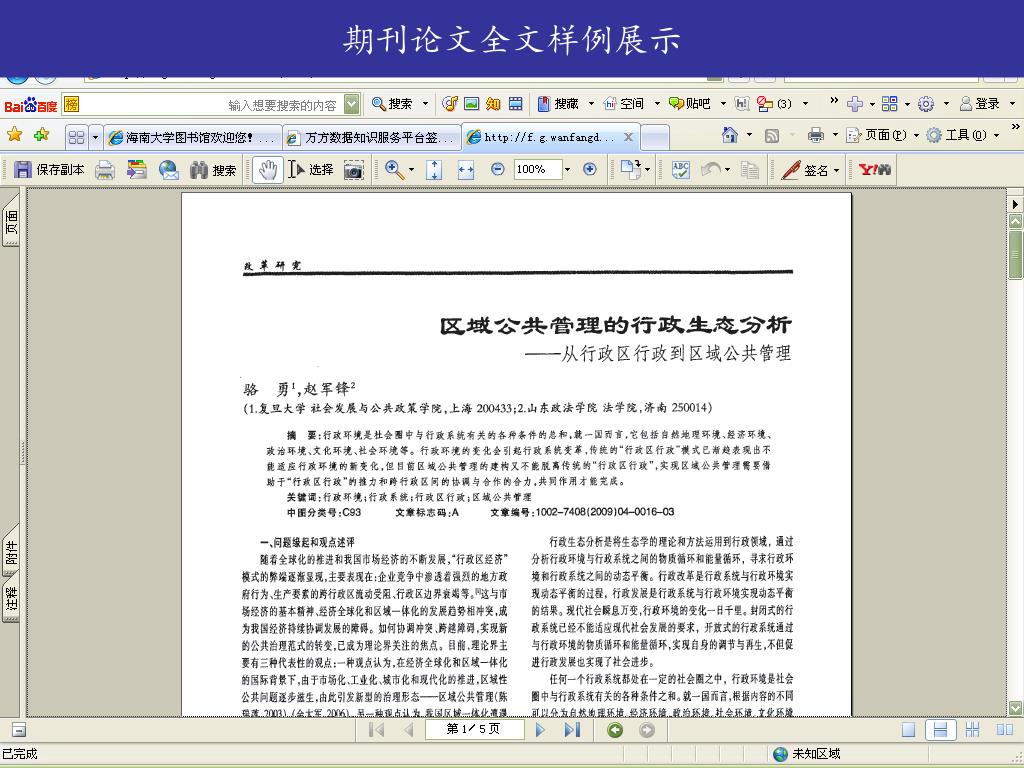Switch to continuous facing layout
Image resolution: width=1024 pixels, height=768 pixels.
[x=972, y=730]
